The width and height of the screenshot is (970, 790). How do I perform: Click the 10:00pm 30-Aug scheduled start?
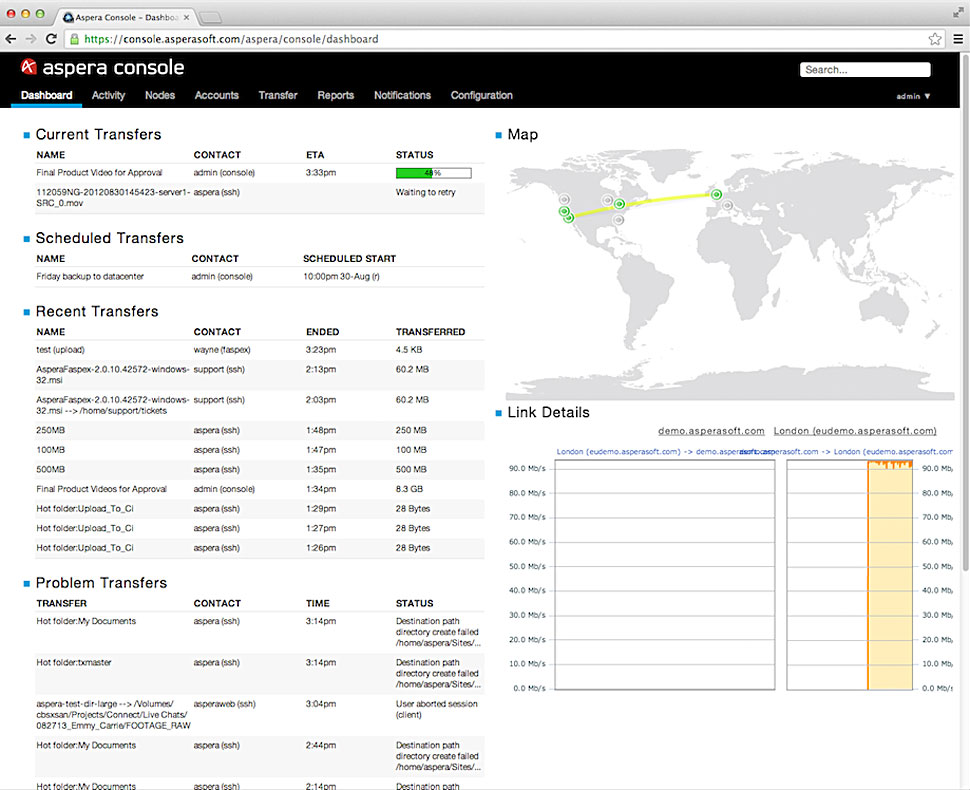(341, 277)
